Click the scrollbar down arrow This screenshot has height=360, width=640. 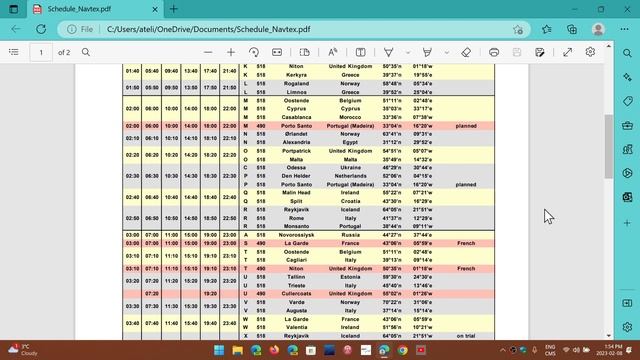coord(609,336)
